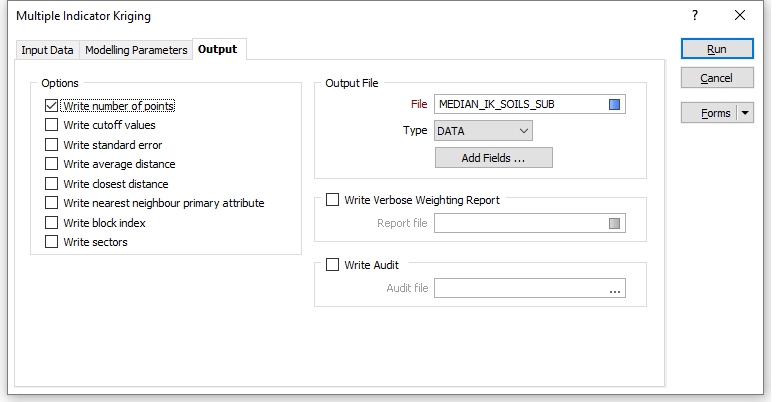Viewport: 776px width, 402px height.
Task: Click the Add Fields button
Action: pos(493,158)
